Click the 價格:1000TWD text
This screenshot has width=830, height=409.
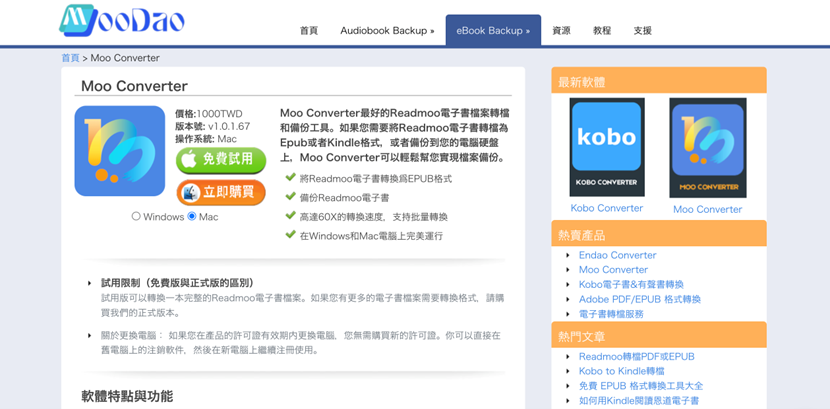tap(209, 114)
